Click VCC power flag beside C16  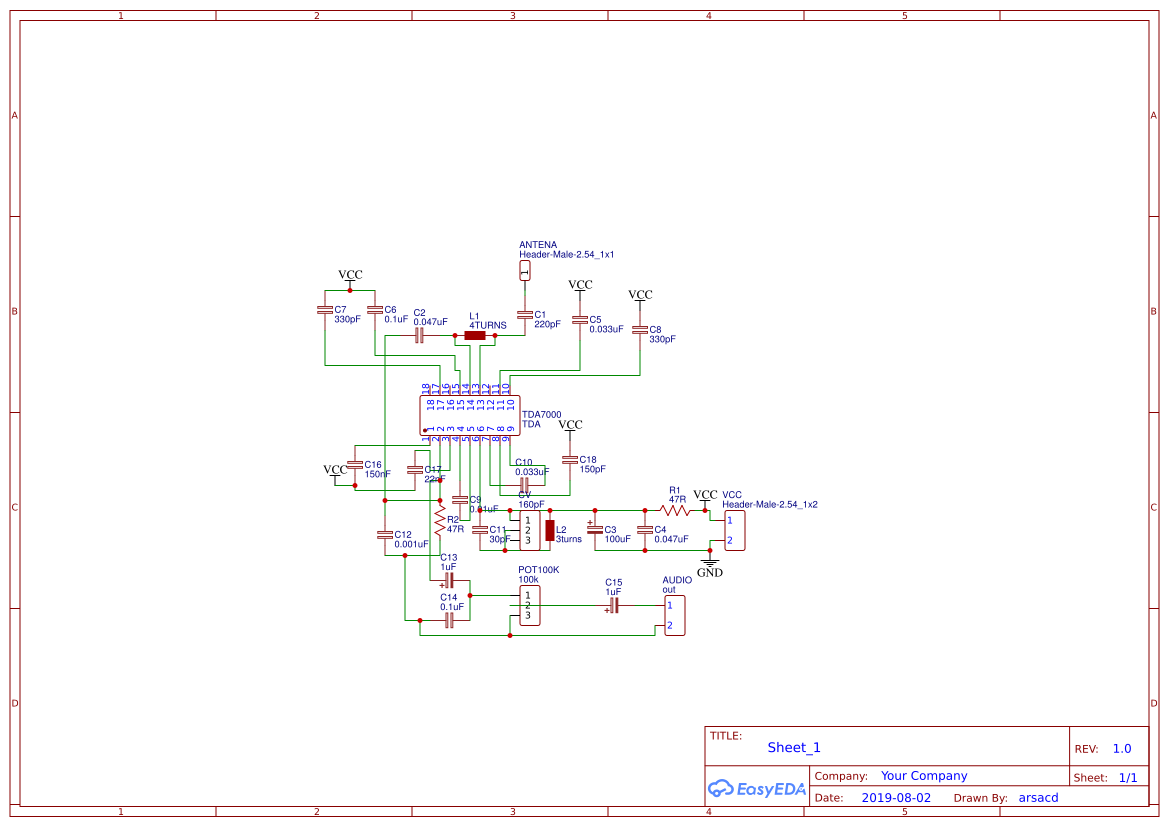pos(335,473)
